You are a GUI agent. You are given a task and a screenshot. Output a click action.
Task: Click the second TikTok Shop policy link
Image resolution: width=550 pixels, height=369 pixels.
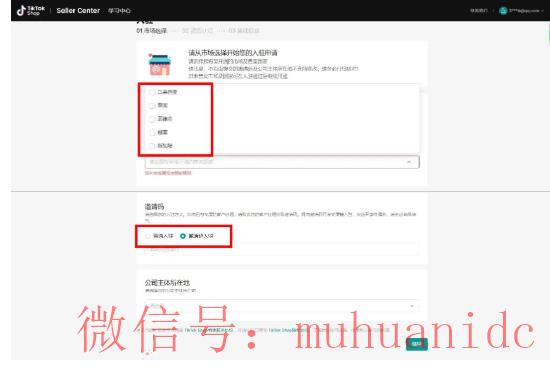coord(287,330)
